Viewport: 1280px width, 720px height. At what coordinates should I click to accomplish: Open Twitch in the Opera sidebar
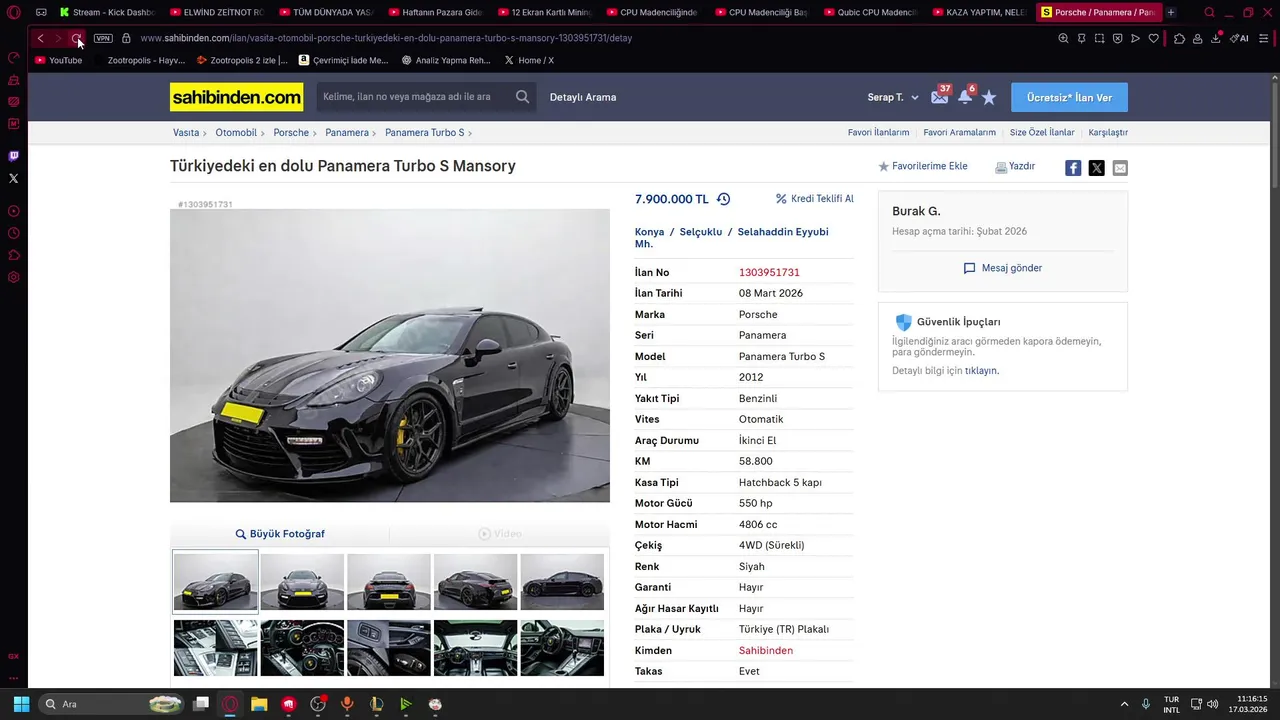(x=13, y=156)
